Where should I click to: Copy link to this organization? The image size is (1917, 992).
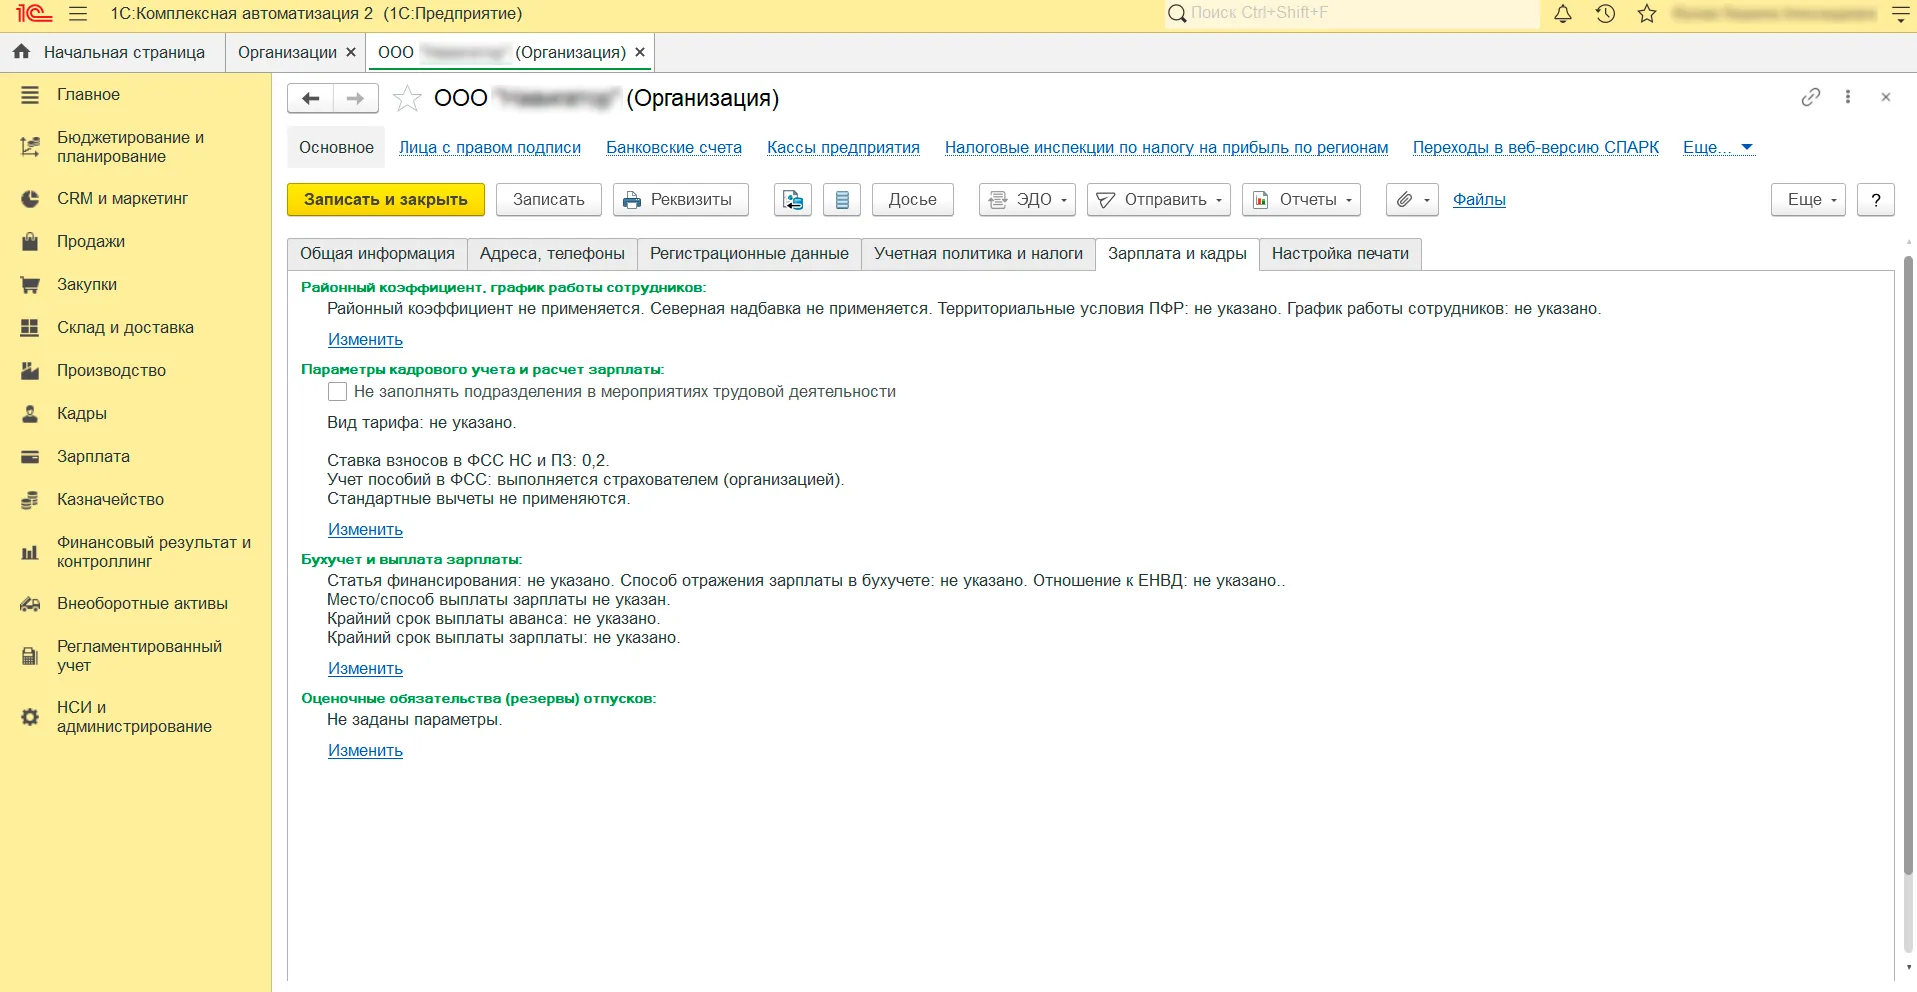1810,97
